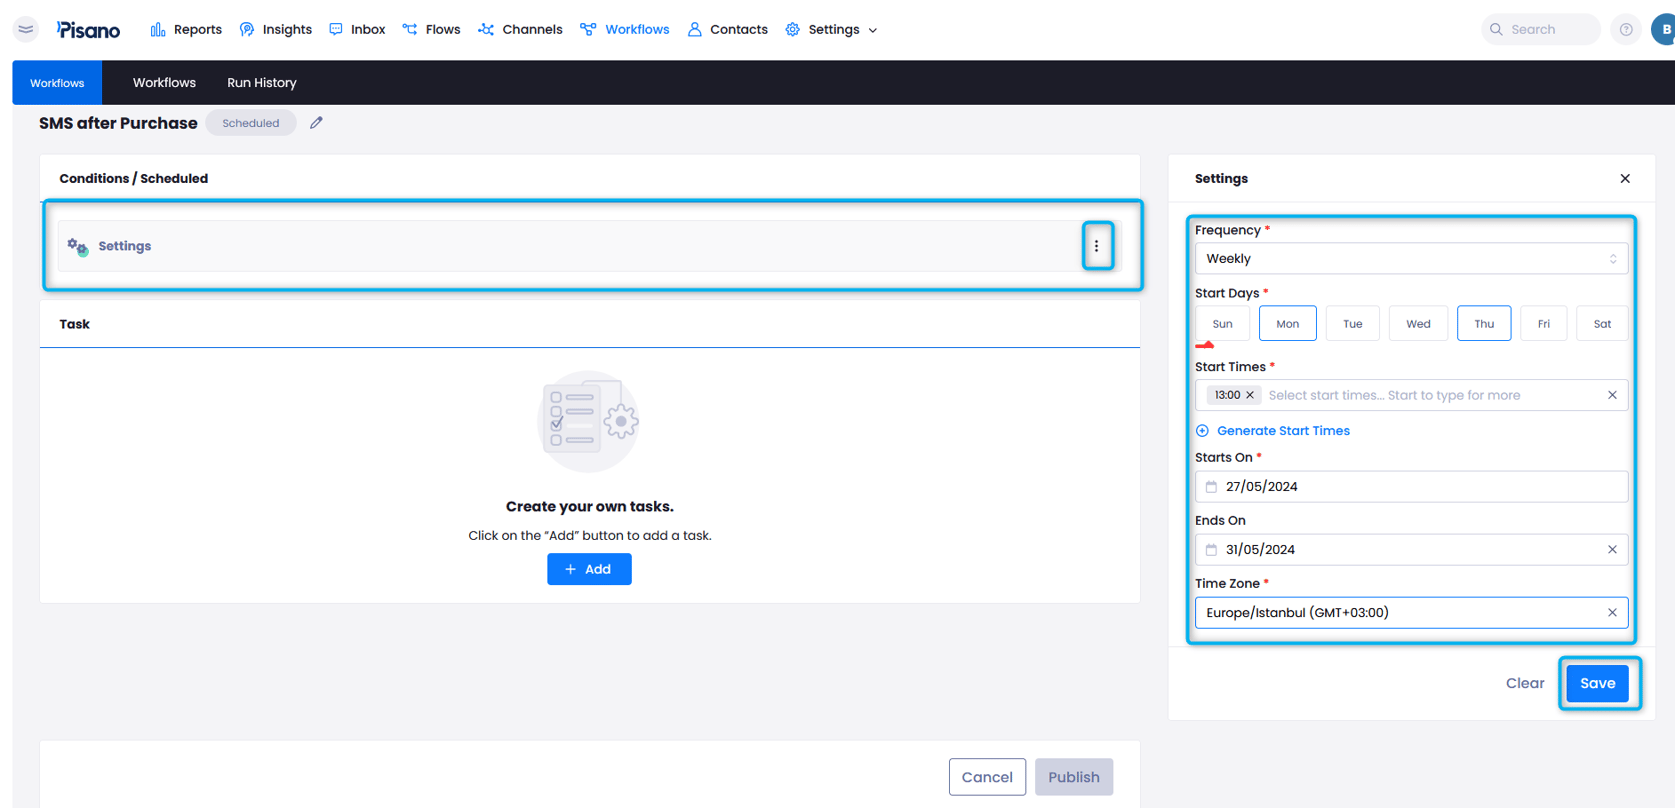Cancel the workflow editing
The width and height of the screenshot is (1675, 808).
[x=987, y=777]
